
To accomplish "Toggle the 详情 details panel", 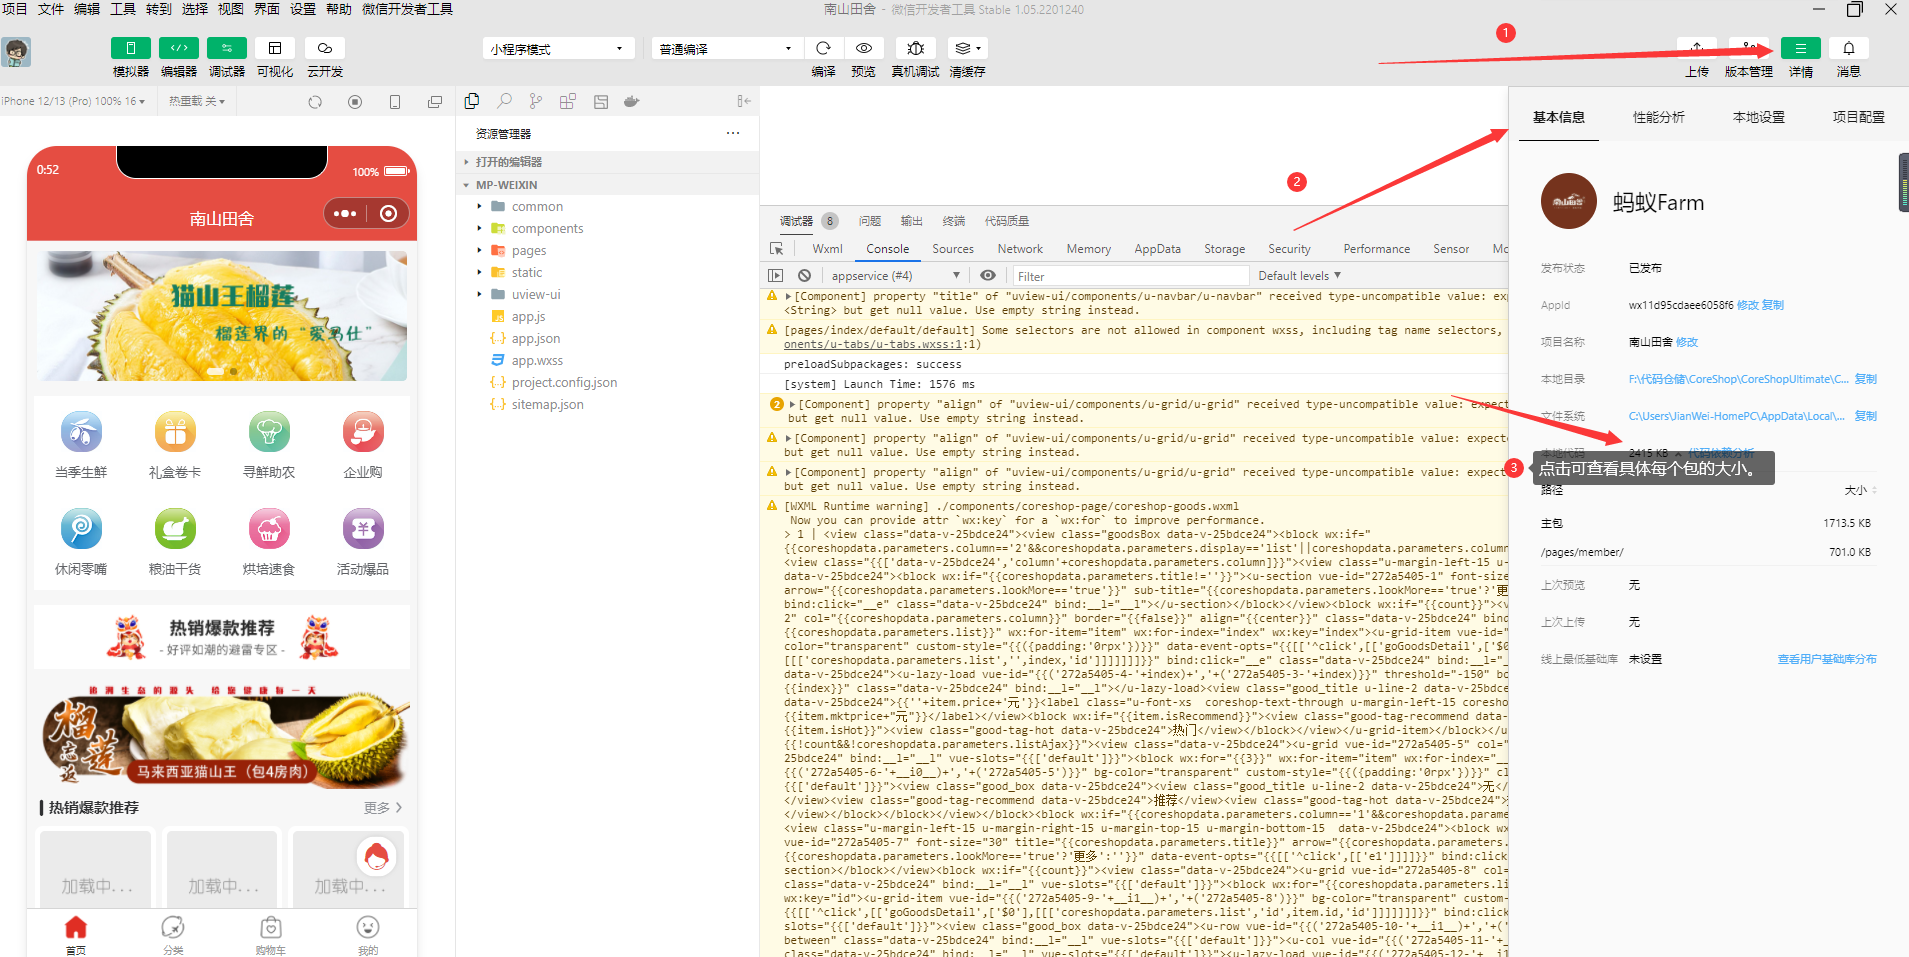I will tap(1801, 48).
